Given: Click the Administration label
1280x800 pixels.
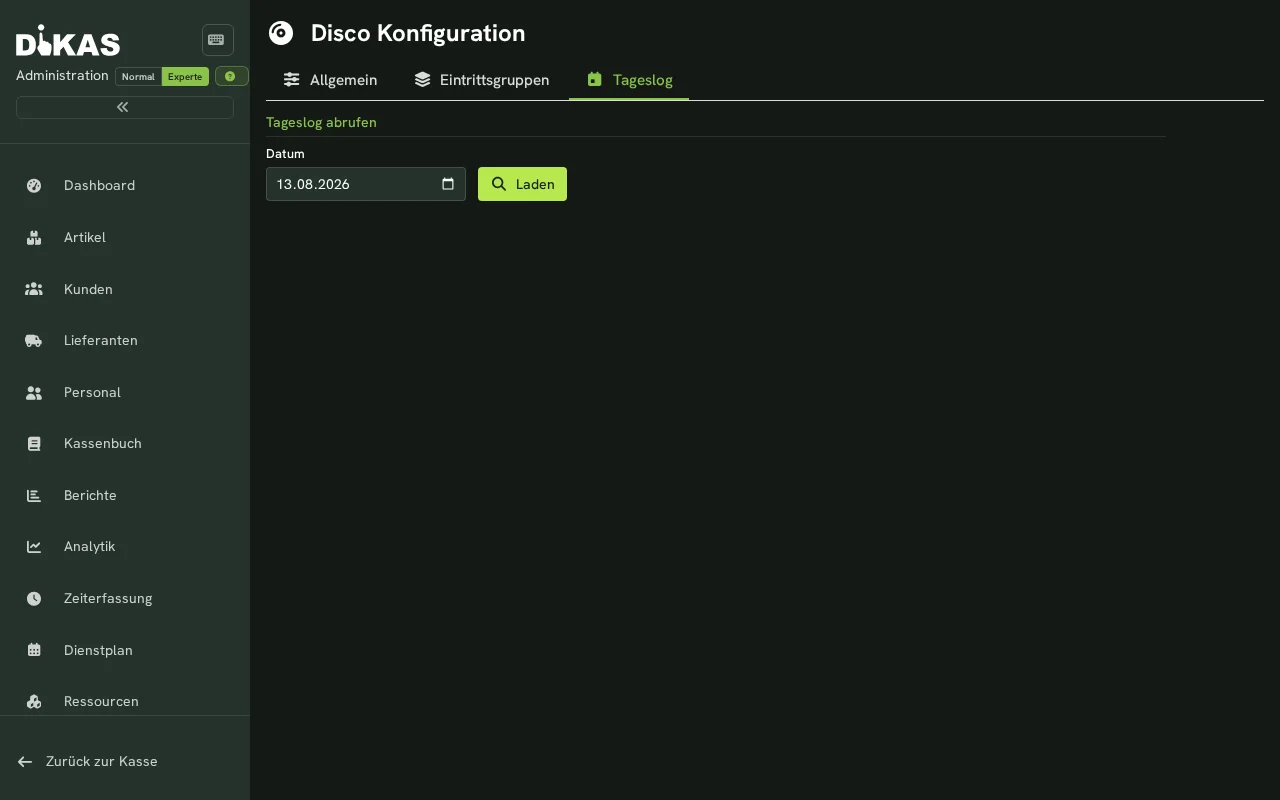Looking at the screenshot, I should tap(62, 76).
